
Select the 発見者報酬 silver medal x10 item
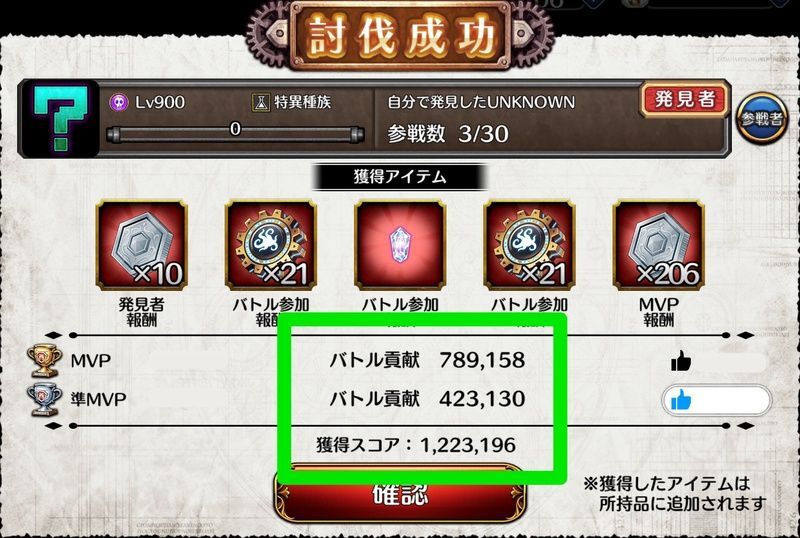[141, 246]
